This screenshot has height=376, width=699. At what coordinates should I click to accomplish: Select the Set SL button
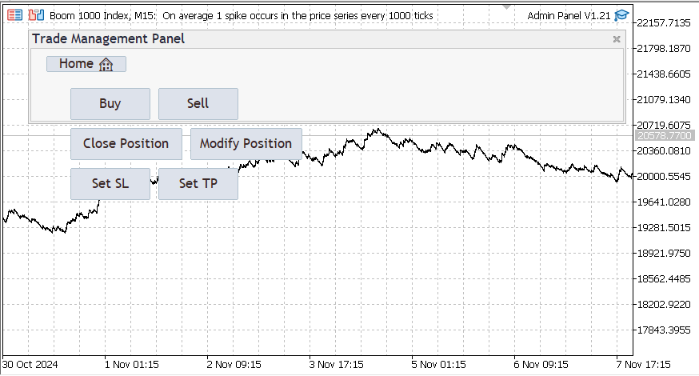110,184
